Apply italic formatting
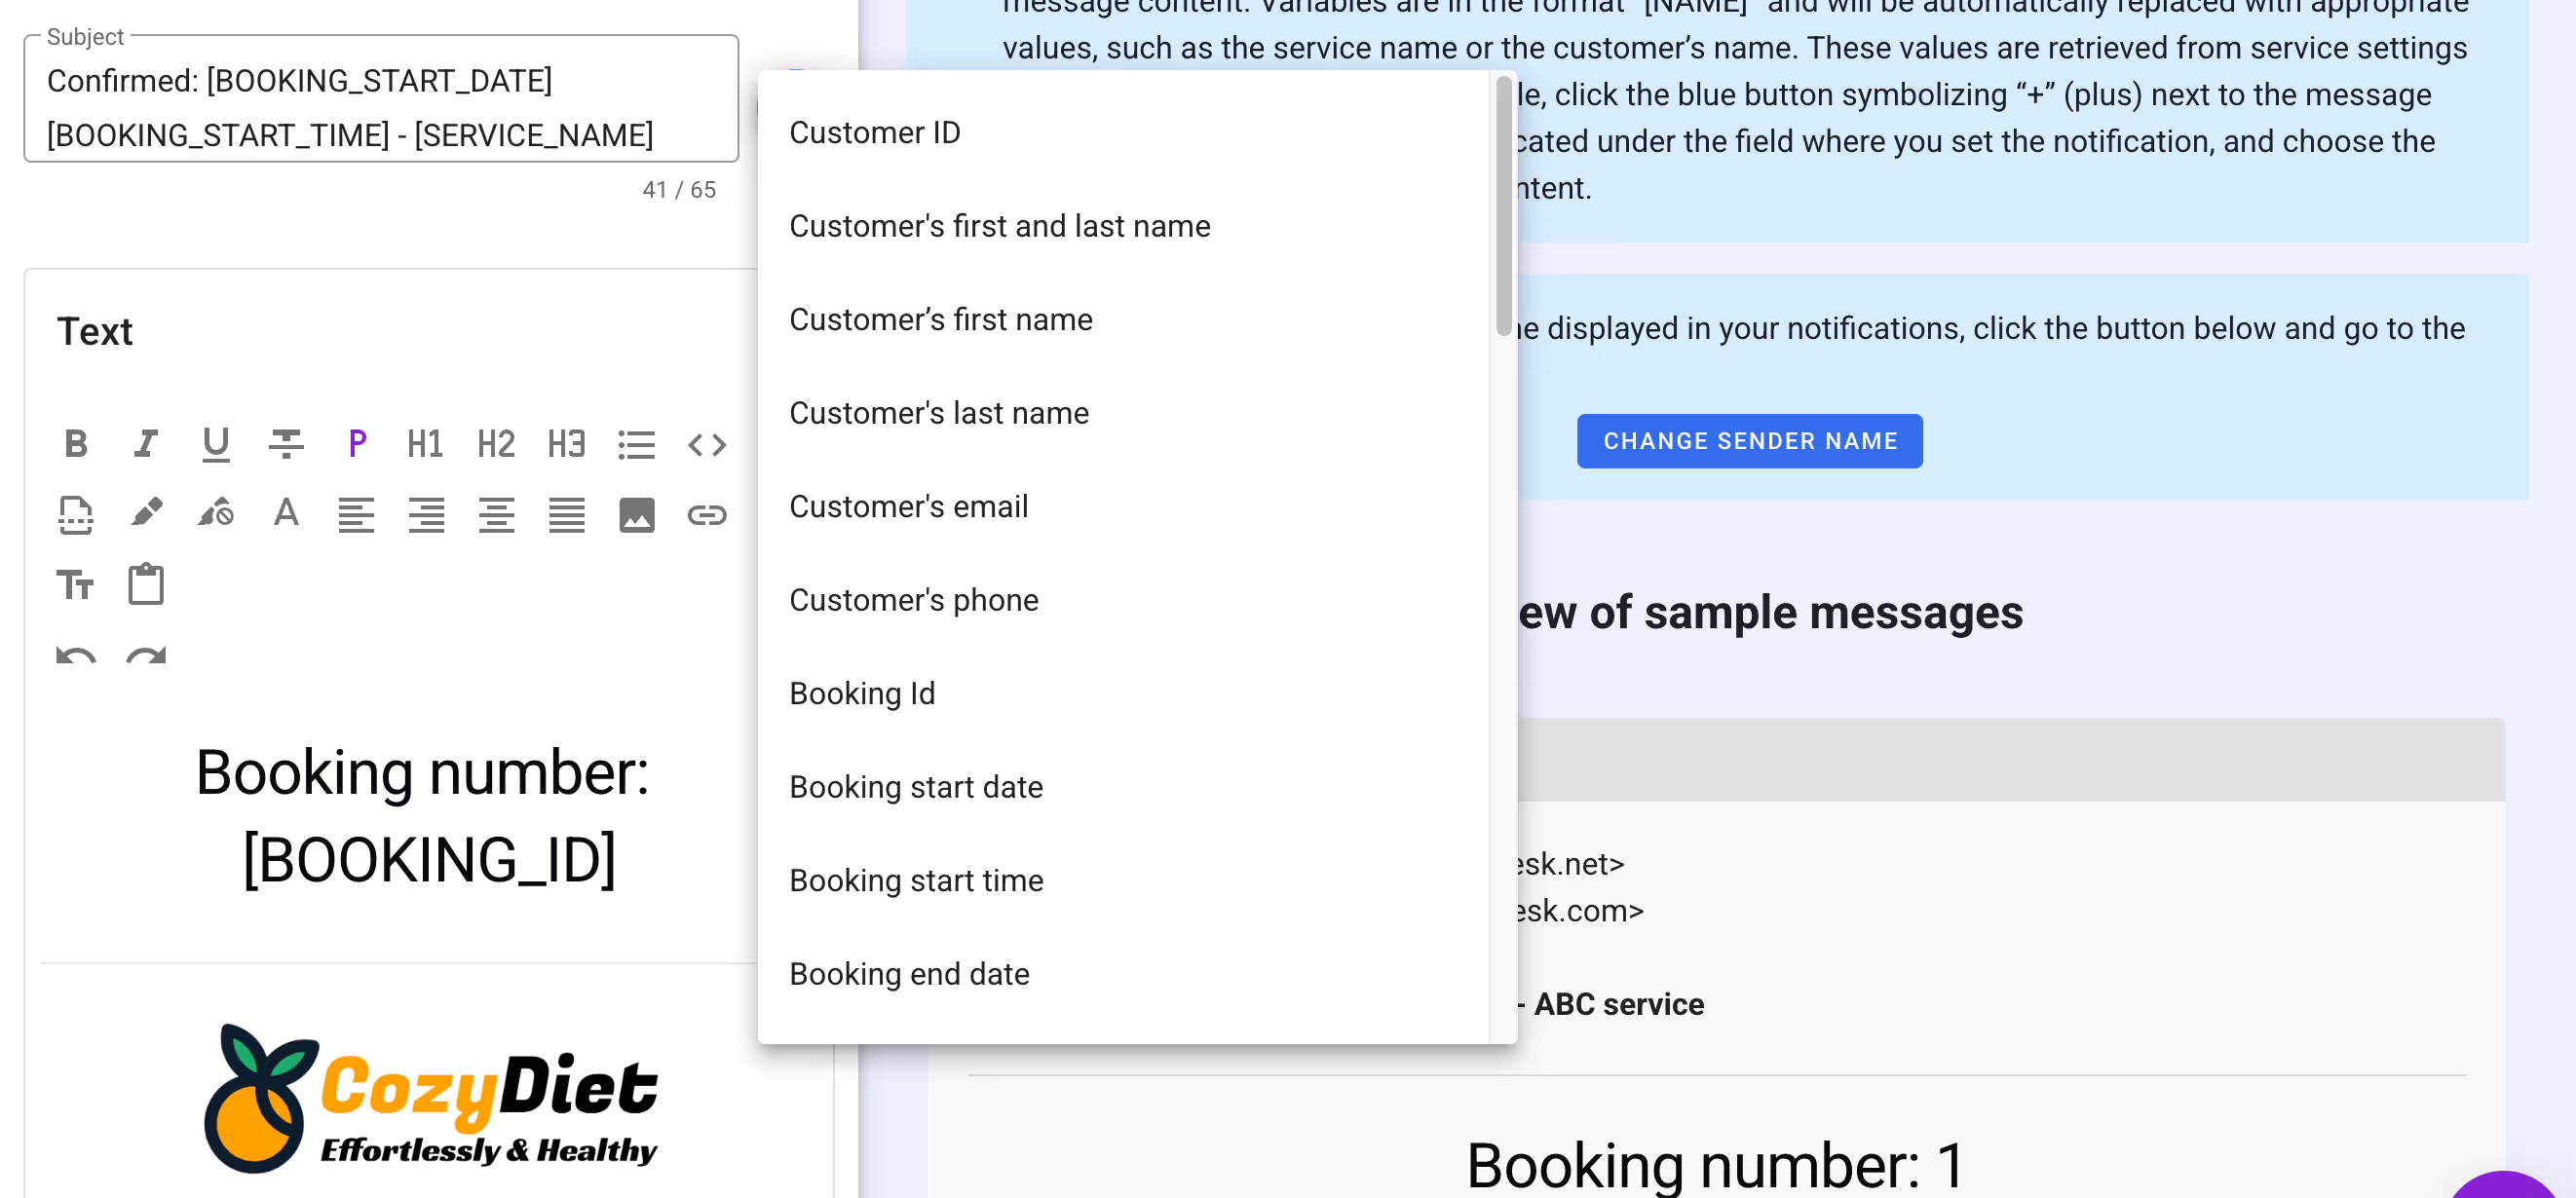 click(146, 443)
